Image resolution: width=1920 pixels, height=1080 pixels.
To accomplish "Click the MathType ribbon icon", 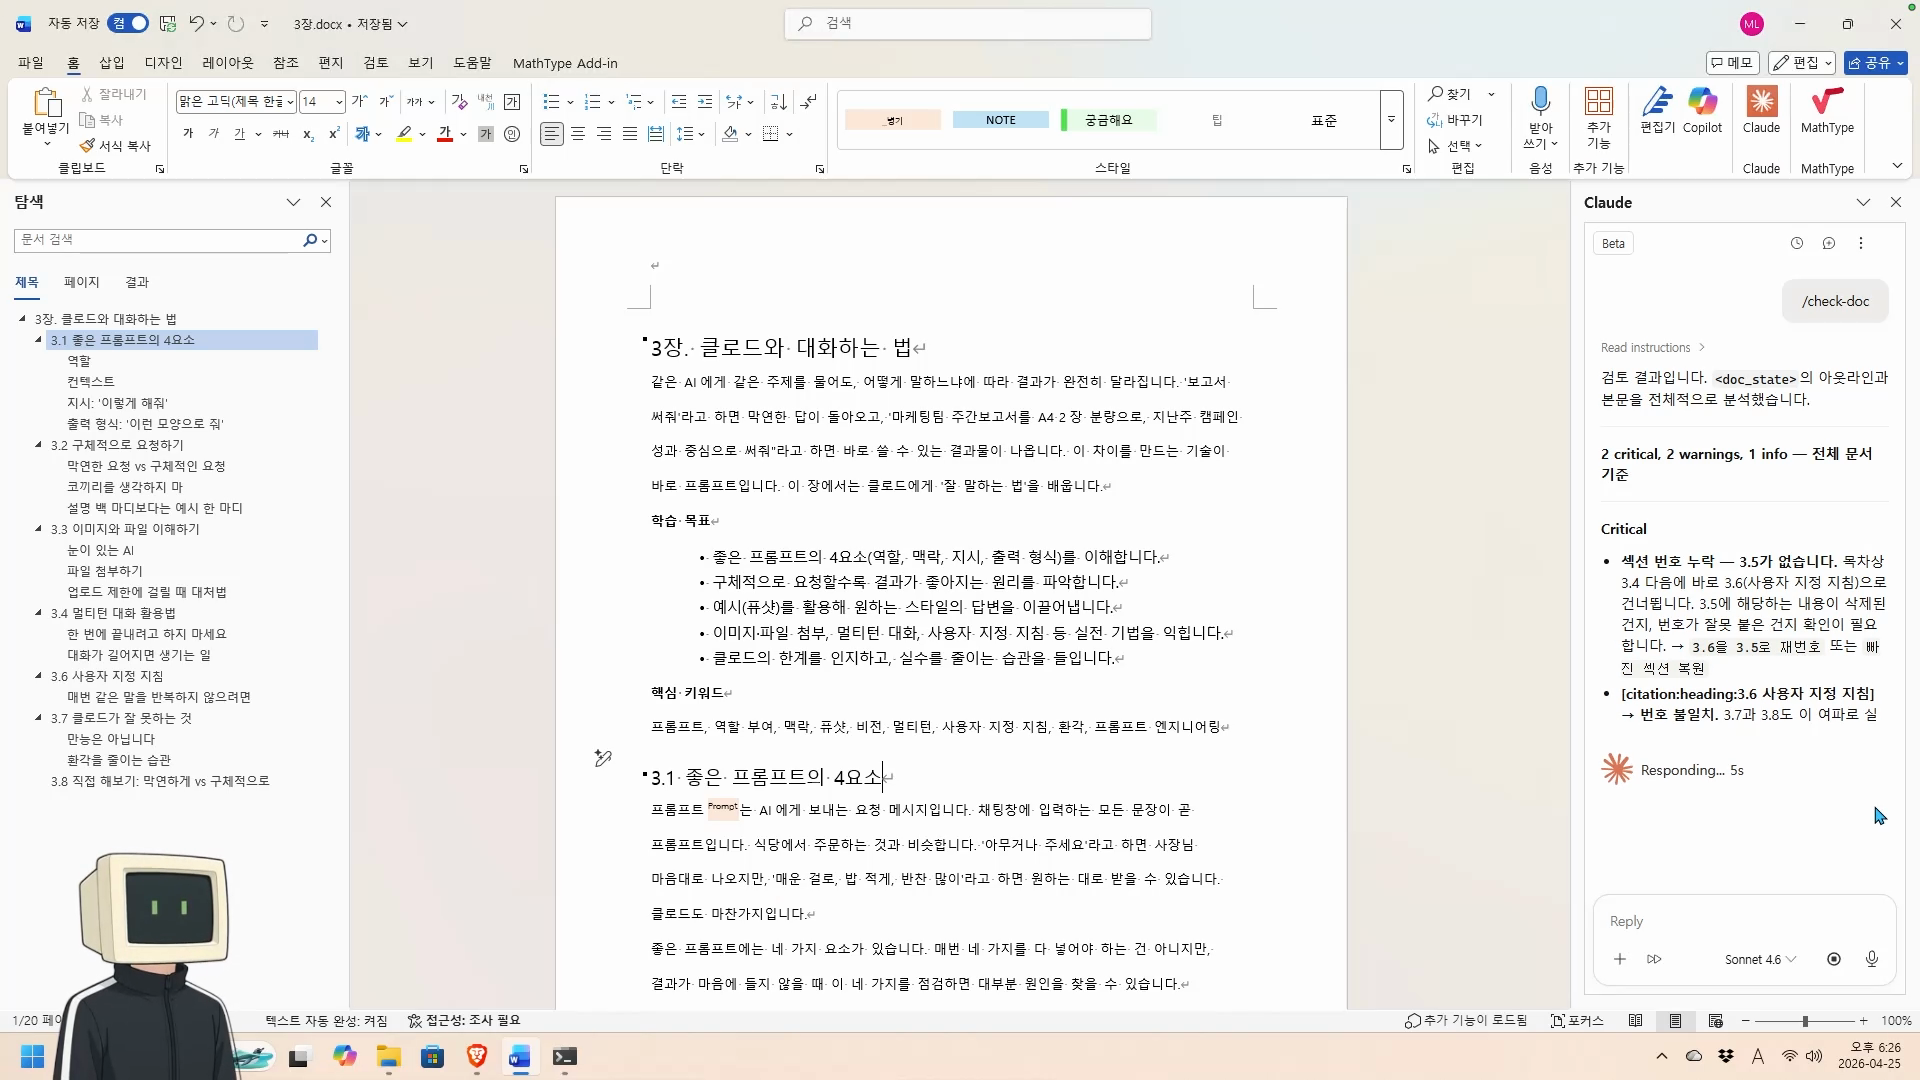I will pyautogui.click(x=1827, y=109).
